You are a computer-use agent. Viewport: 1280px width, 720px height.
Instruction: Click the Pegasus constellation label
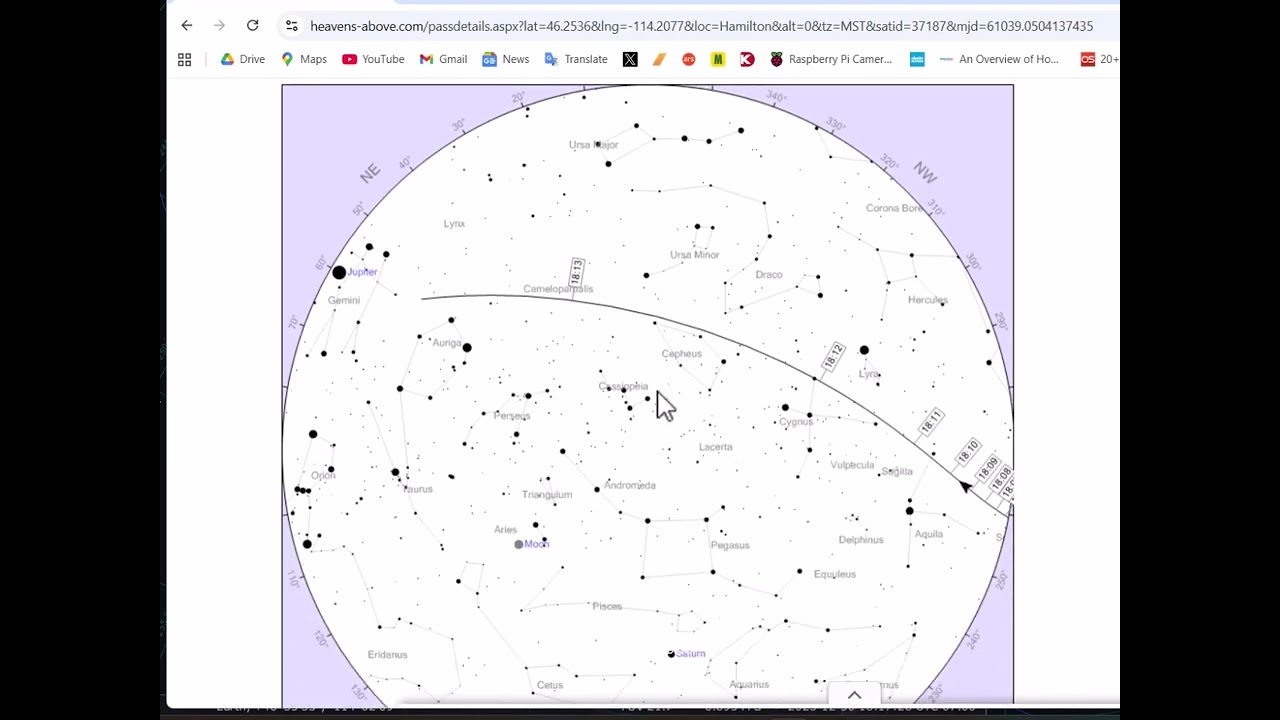coord(730,546)
